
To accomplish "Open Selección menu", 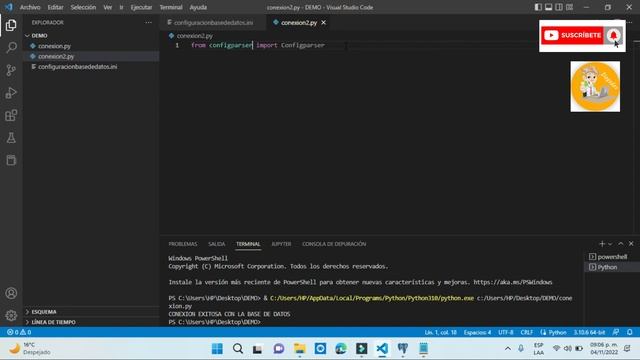I will (83, 7).
